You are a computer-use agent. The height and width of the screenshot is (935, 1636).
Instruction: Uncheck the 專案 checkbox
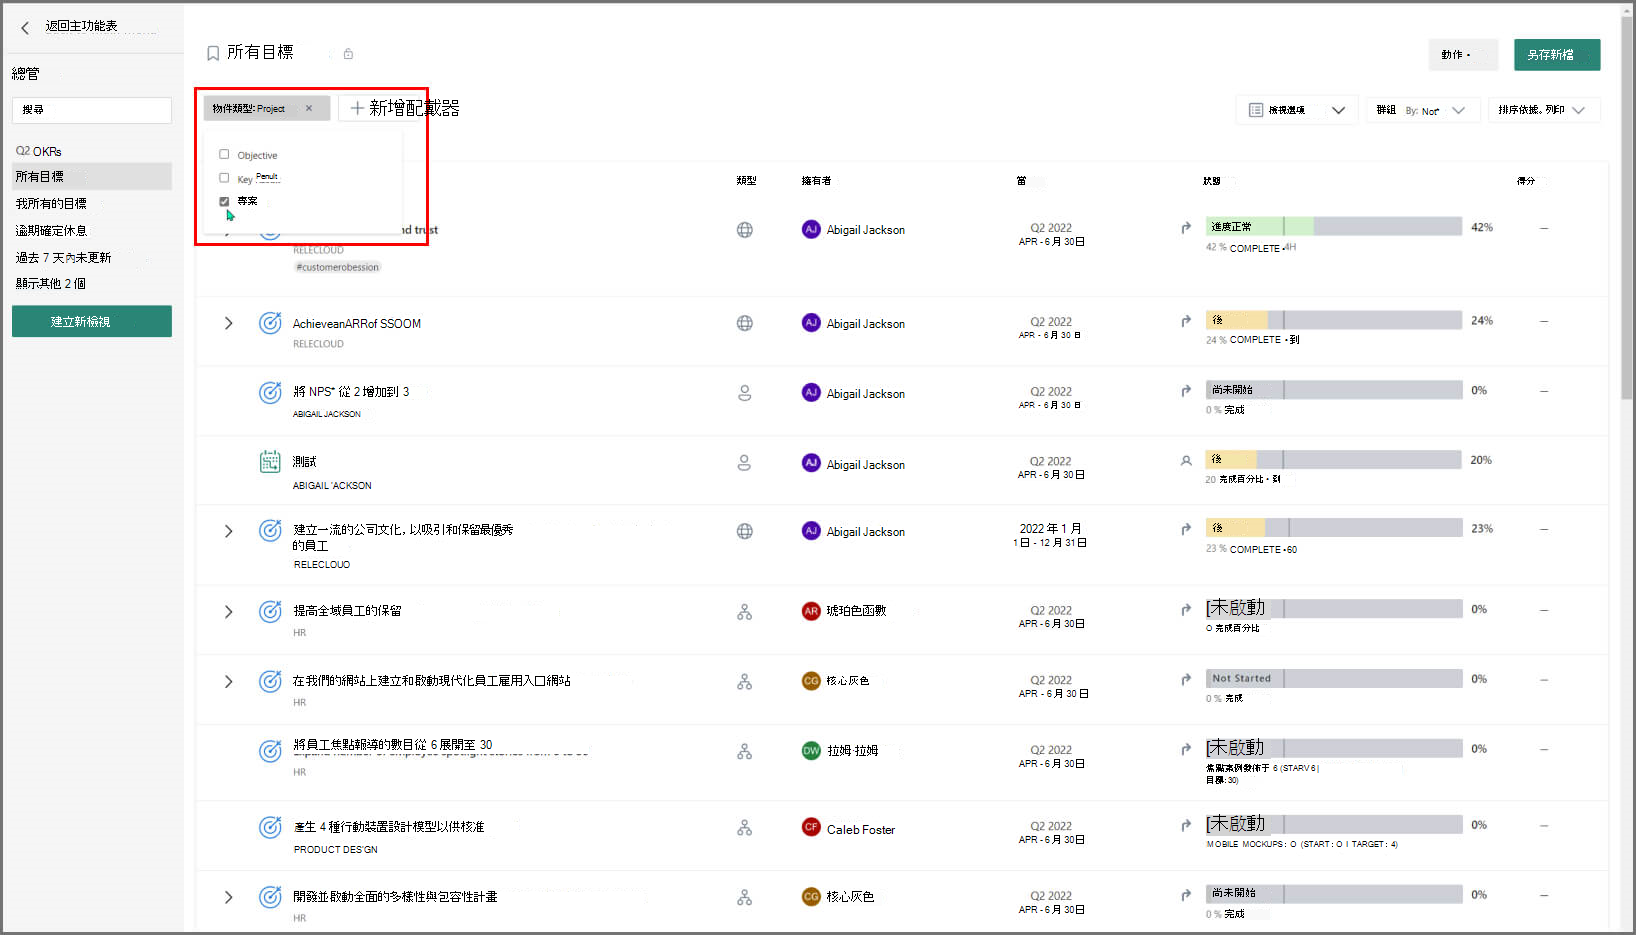[x=224, y=201]
